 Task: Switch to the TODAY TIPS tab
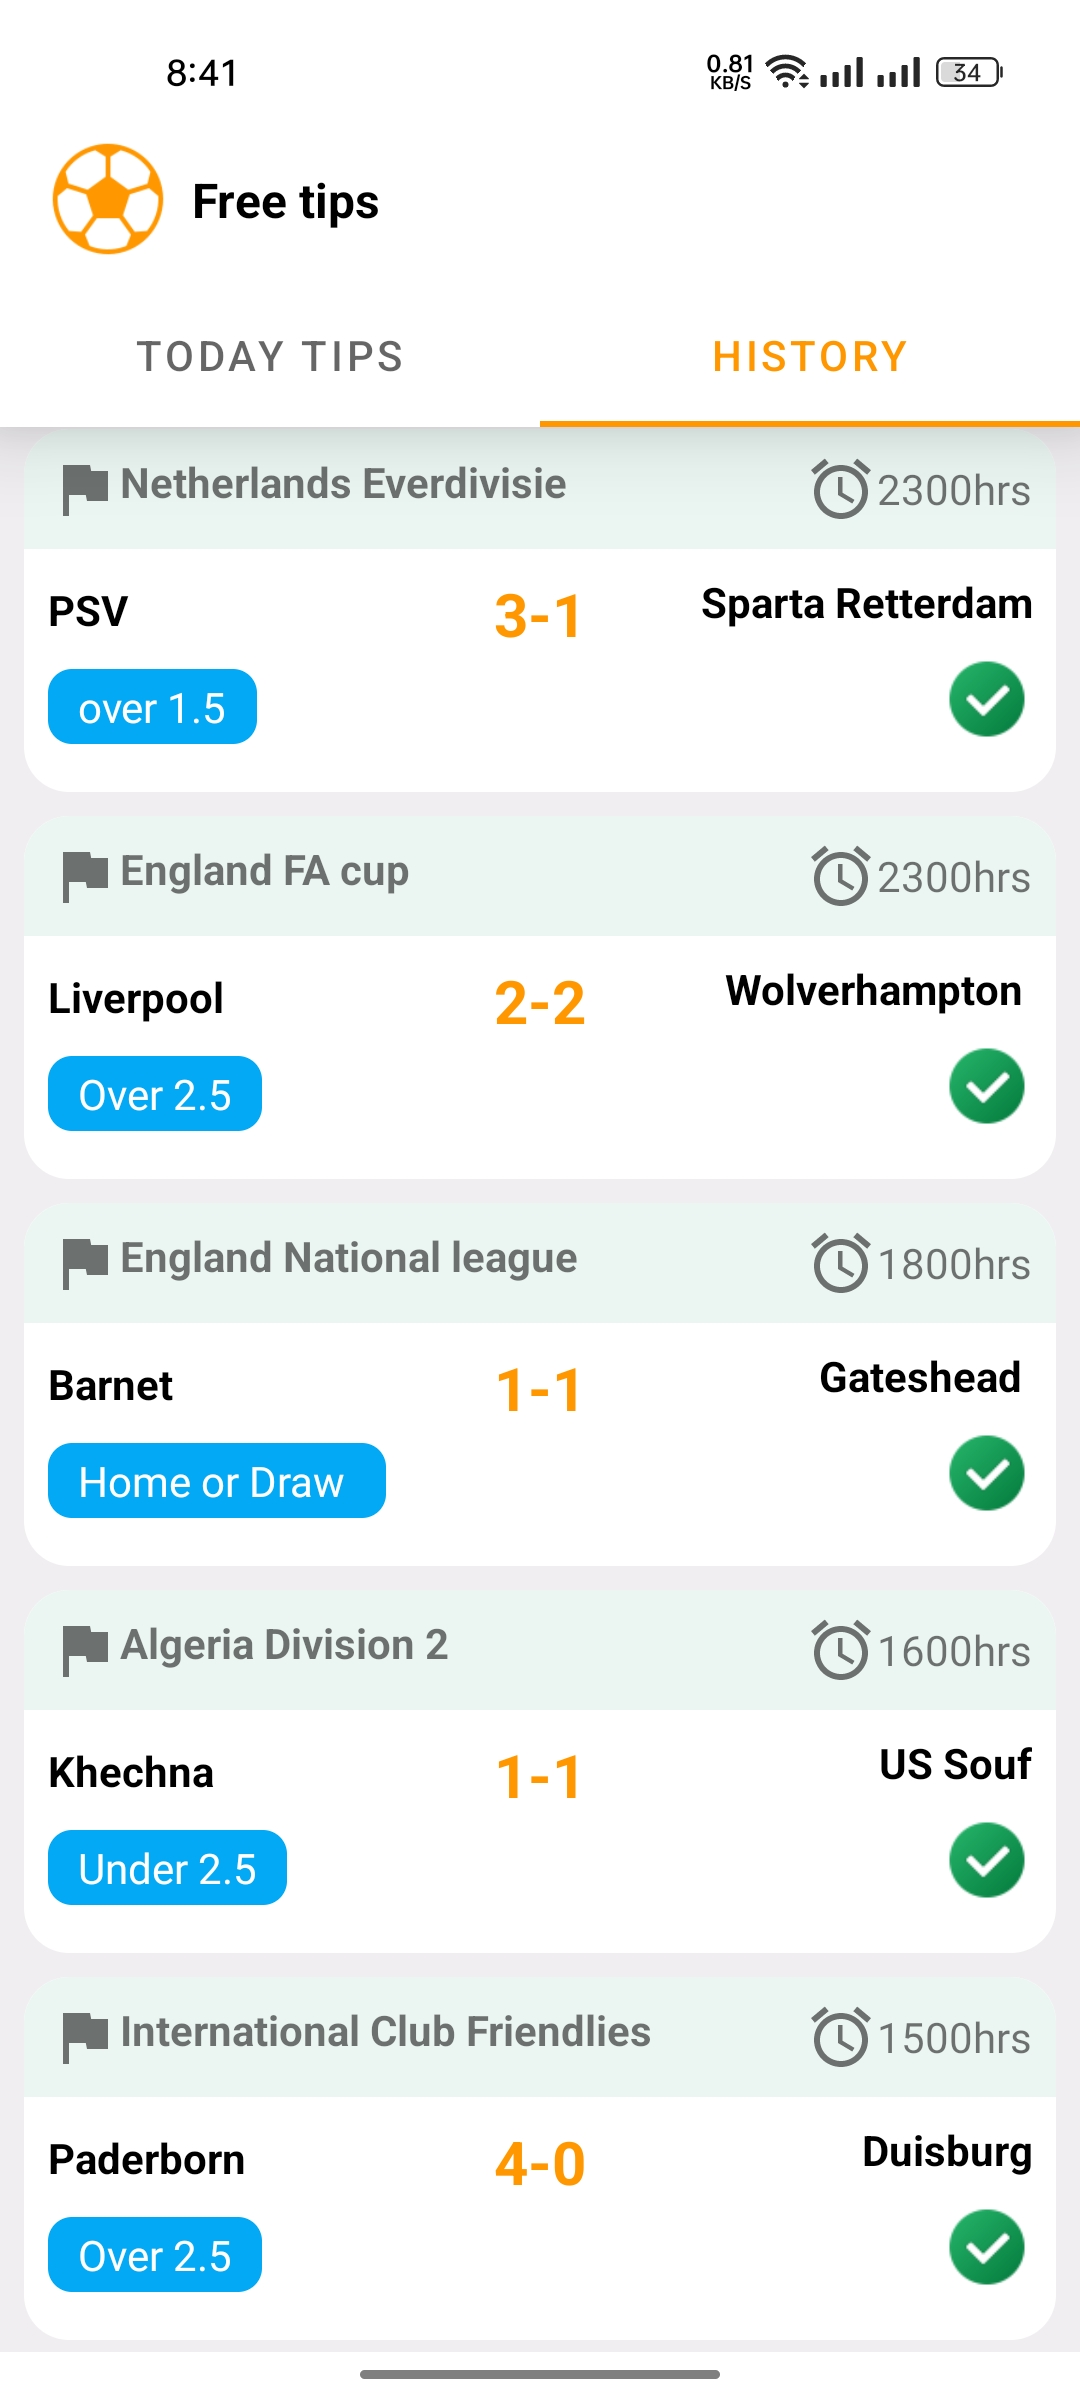(270, 357)
